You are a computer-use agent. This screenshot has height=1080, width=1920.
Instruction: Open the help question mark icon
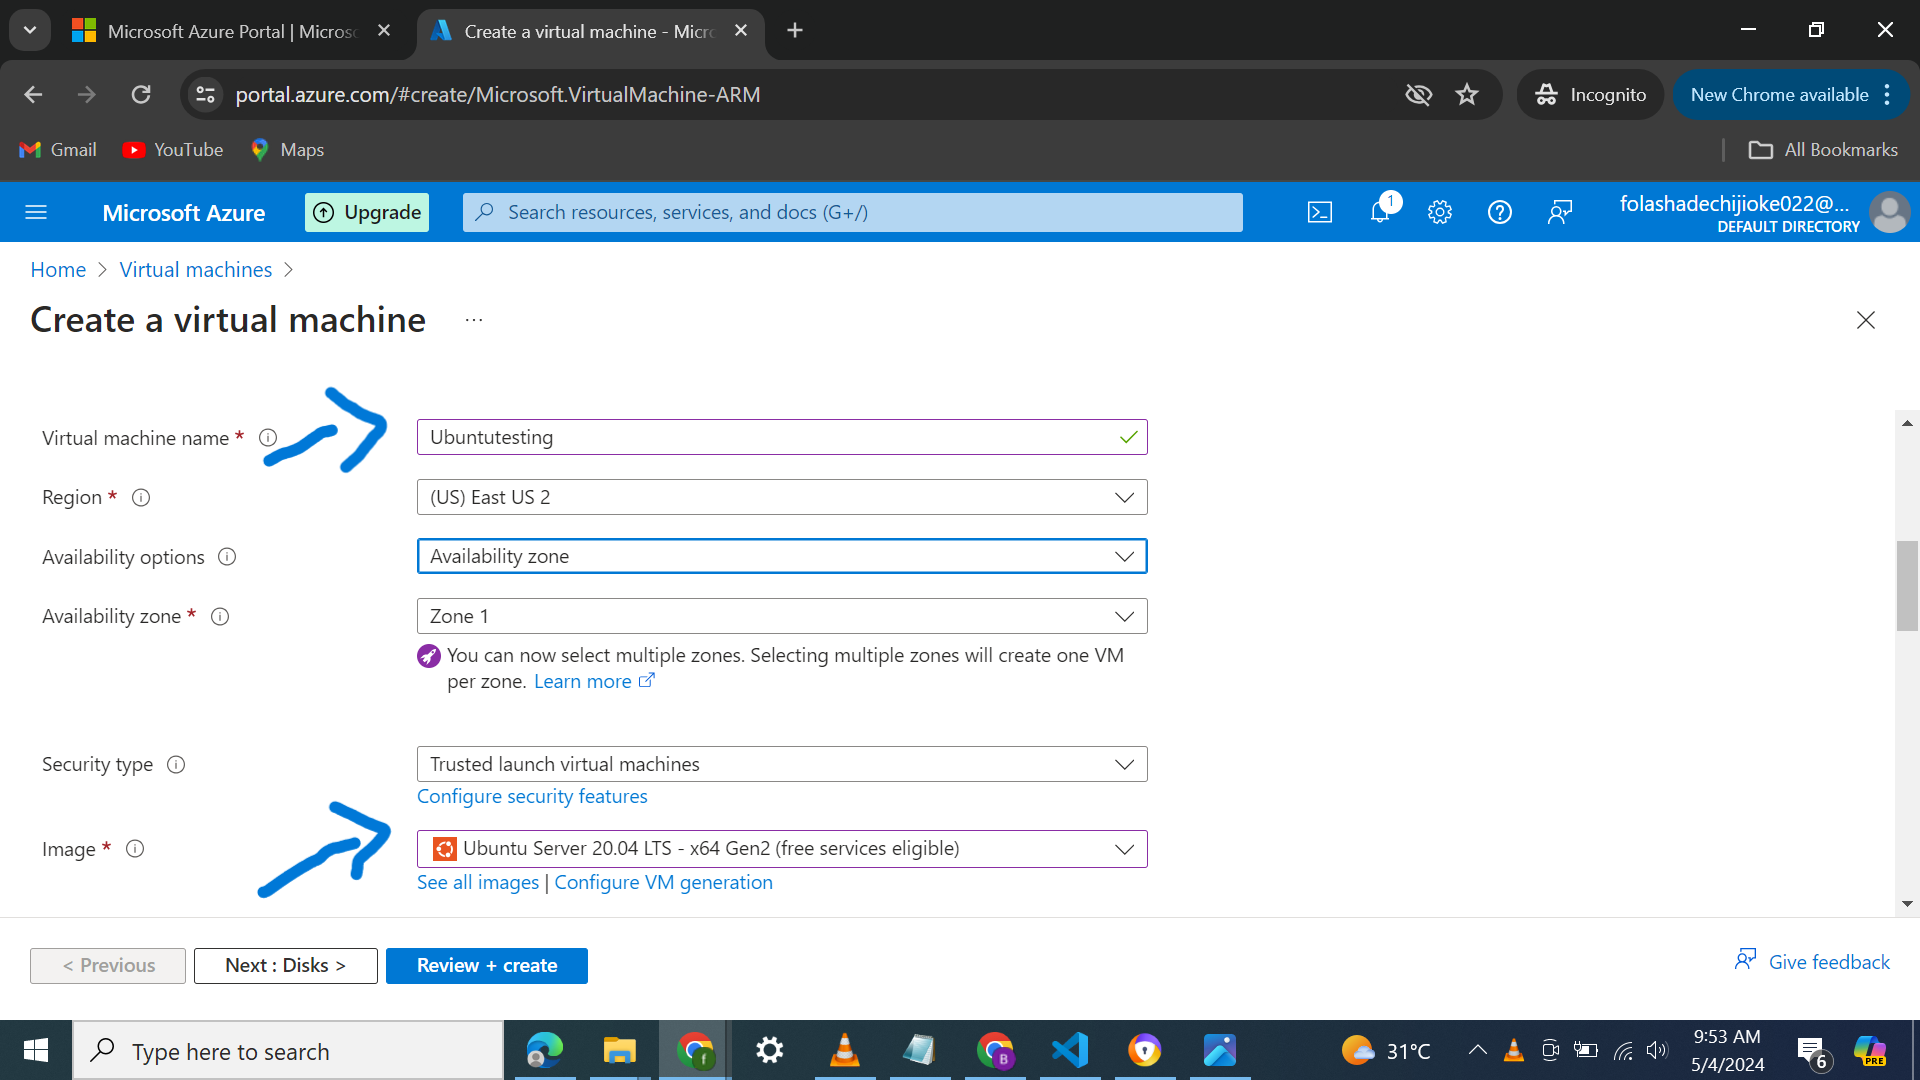1499,212
